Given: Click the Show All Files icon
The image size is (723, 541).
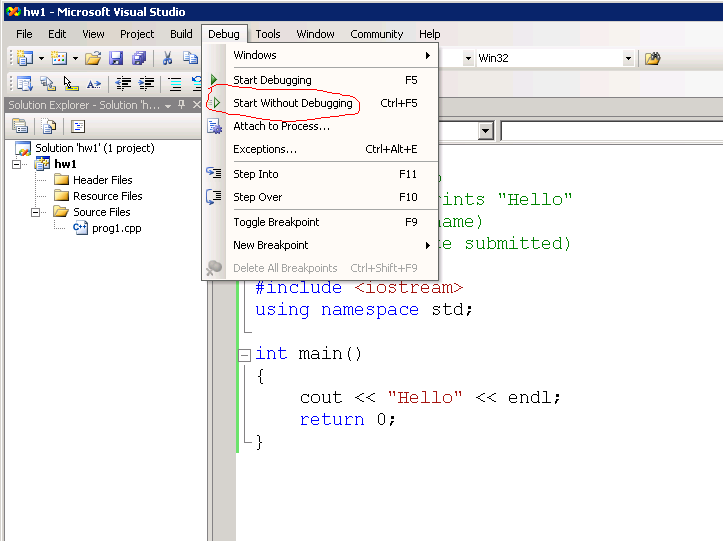Looking at the screenshot, I should (x=48, y=126).
